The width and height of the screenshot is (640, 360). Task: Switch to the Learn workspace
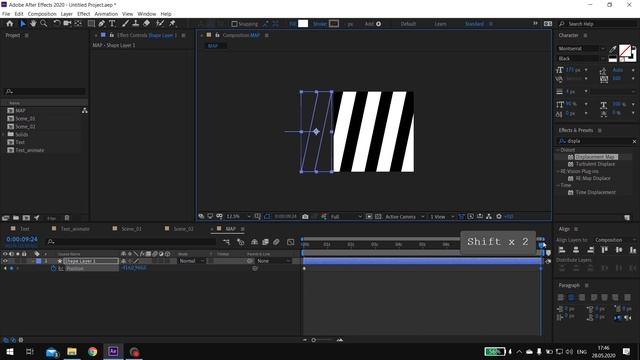(440, 24)
